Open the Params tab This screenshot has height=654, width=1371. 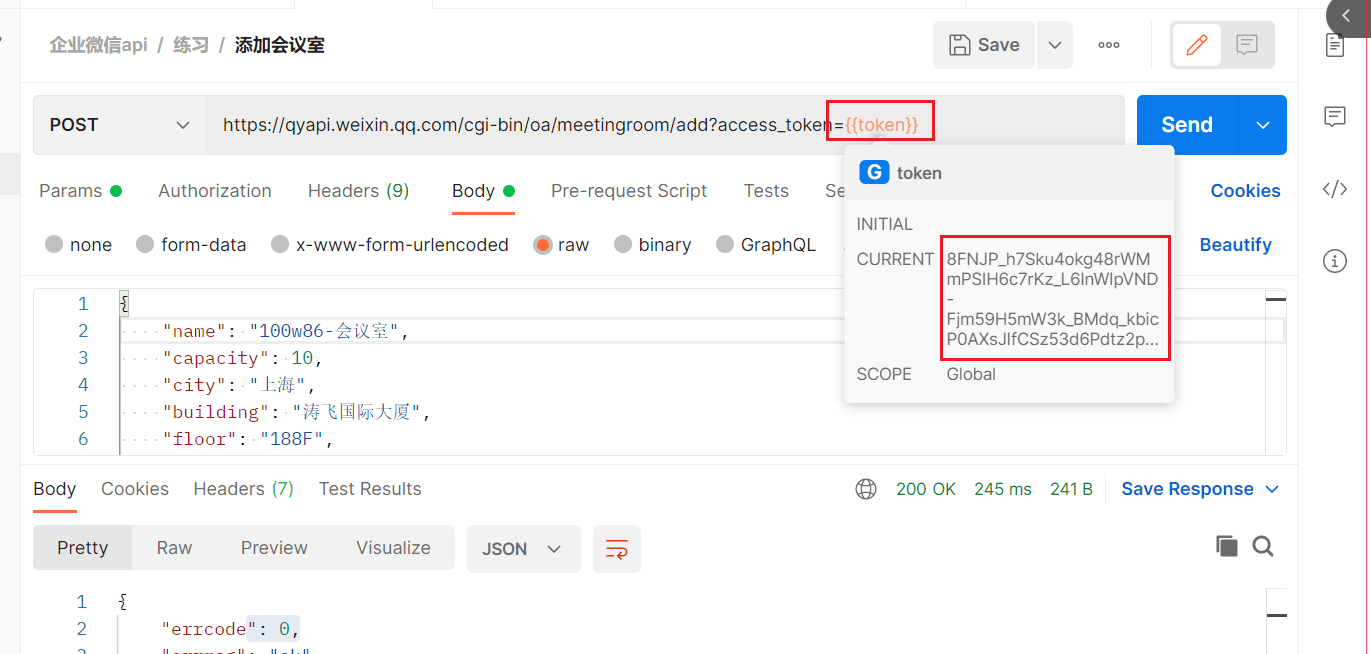[80, 191]
